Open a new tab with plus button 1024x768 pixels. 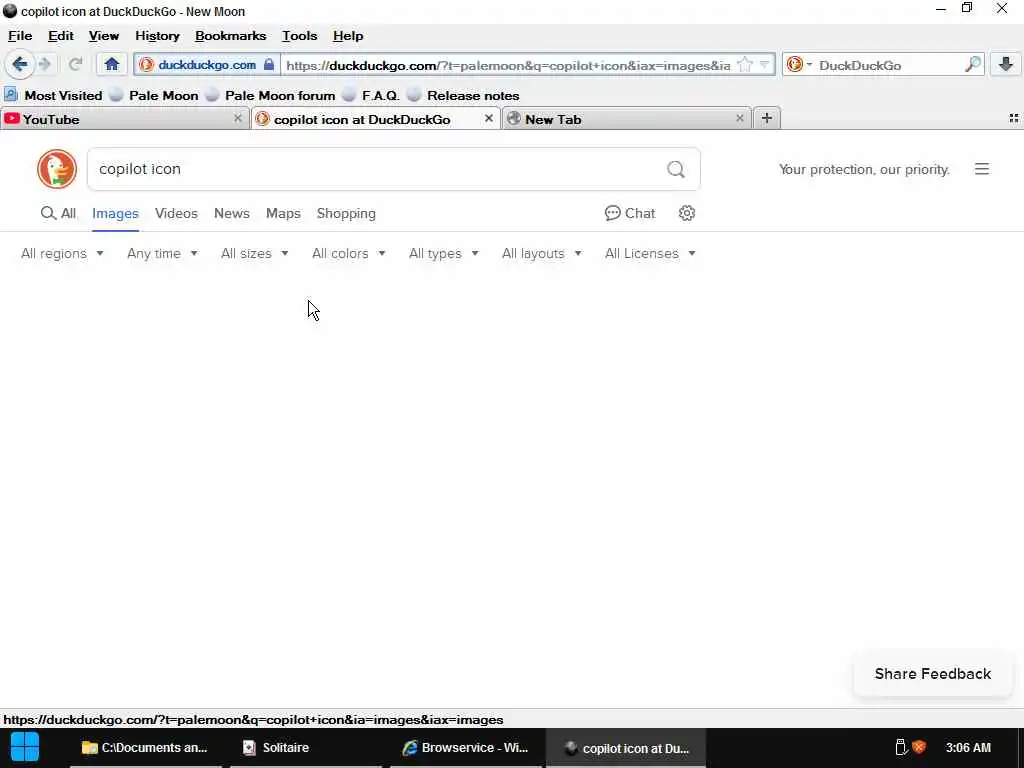coord(767,118)
